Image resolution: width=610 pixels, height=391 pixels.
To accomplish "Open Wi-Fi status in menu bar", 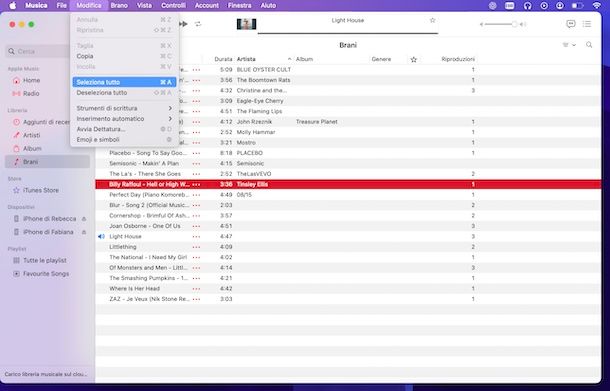I will (596, 5).
